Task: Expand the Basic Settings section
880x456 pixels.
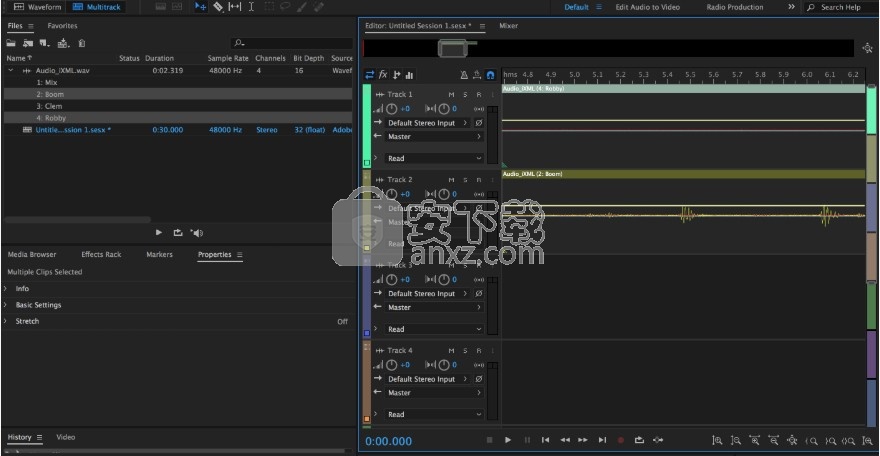Action: tap(38, 305)
